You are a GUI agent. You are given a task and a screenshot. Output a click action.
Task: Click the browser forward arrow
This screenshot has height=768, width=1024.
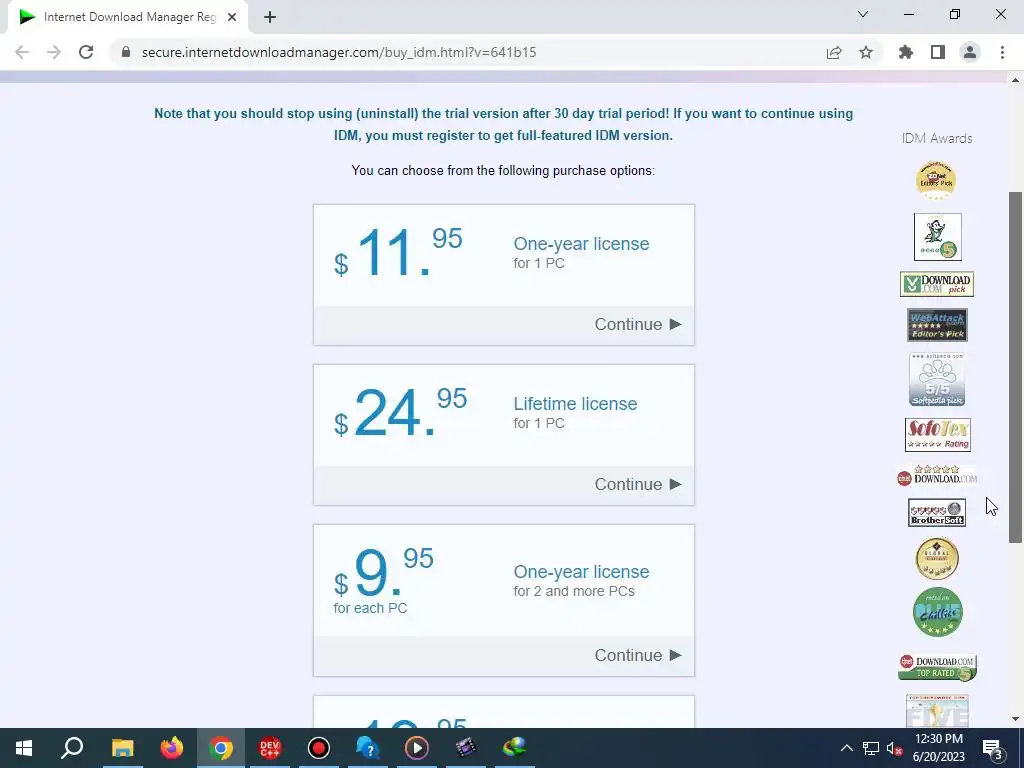pos(54,52)
